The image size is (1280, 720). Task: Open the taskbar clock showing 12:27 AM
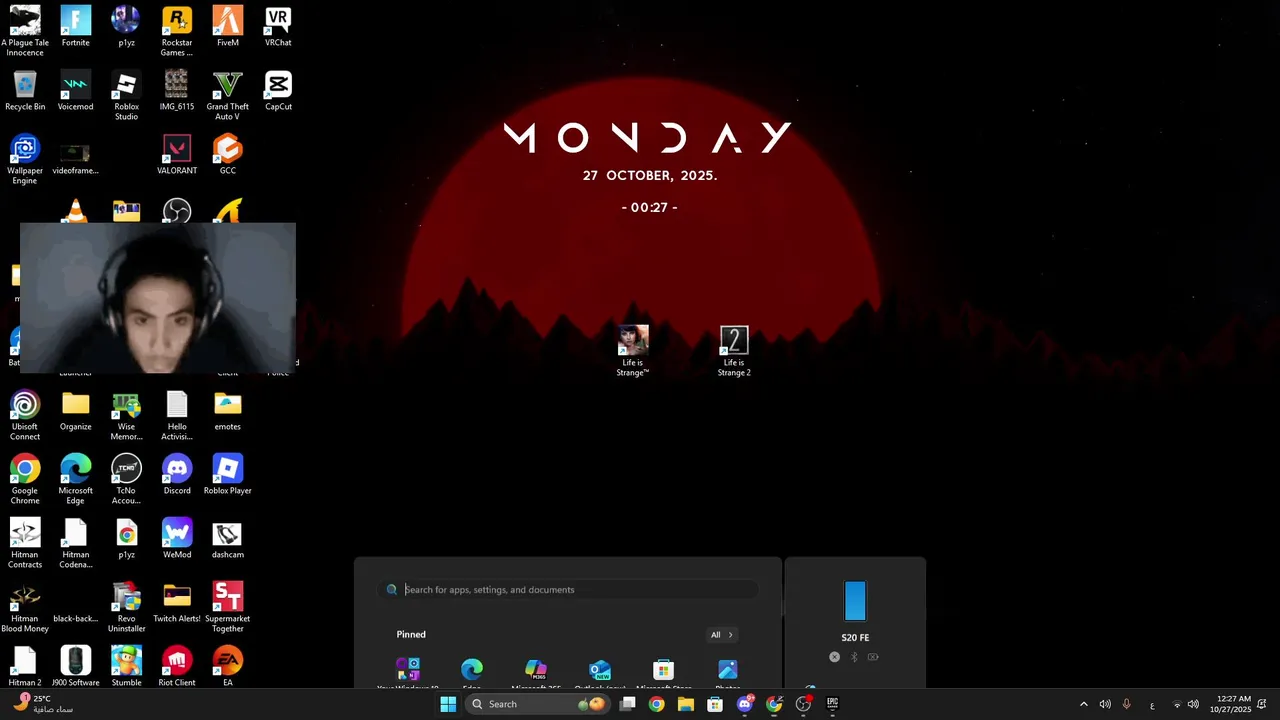[x=1230, y=704]
